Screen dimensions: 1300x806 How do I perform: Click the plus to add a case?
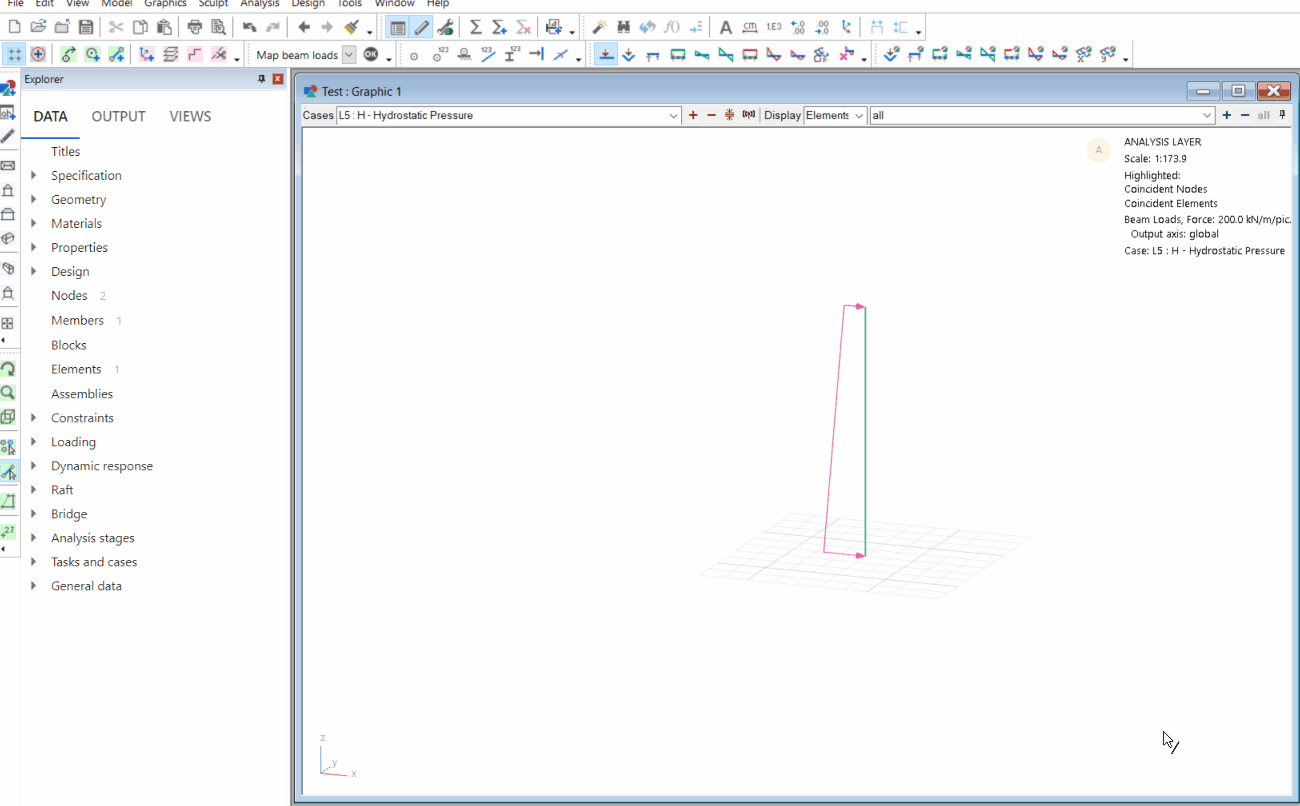click(693, 115)
